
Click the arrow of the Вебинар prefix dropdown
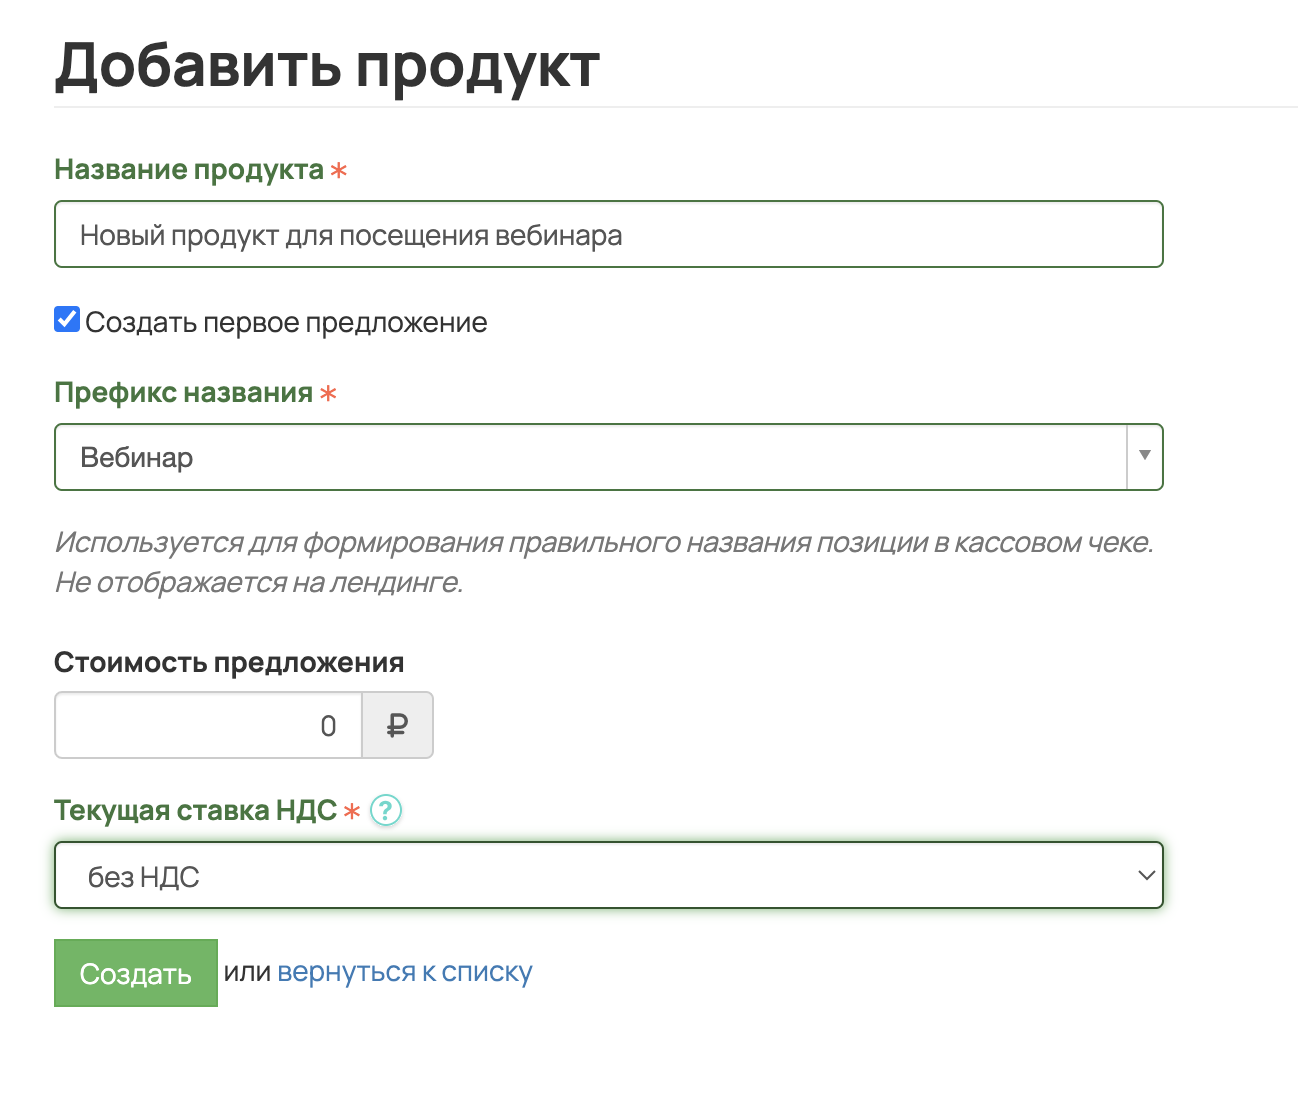pos(1145,457)
